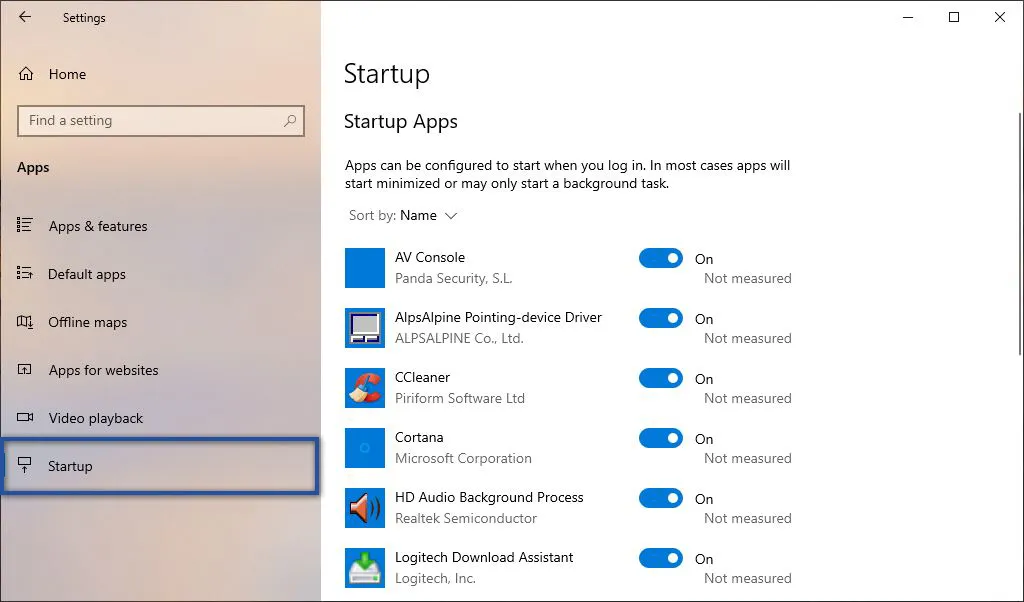Return to Settings Home
The width and height of the screenshot is (1024, 602).
(67, 74)
